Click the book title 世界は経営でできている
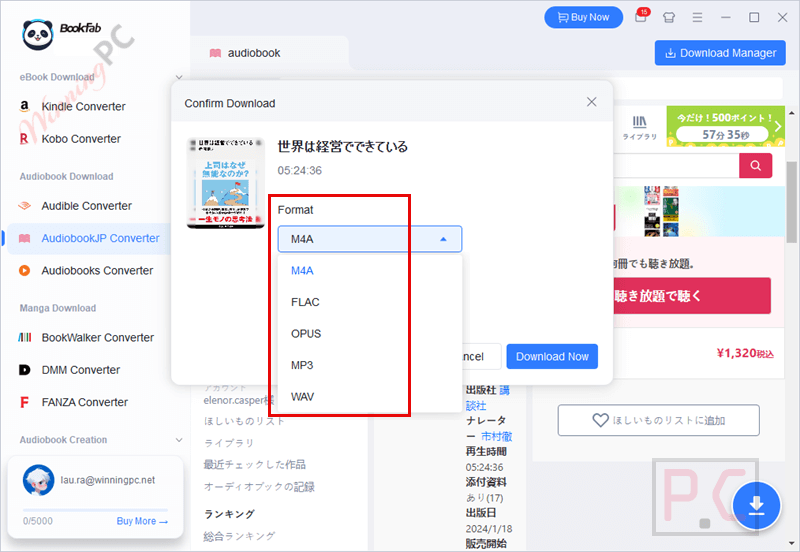This screenshot has height=552, width=800. [342, 147]
